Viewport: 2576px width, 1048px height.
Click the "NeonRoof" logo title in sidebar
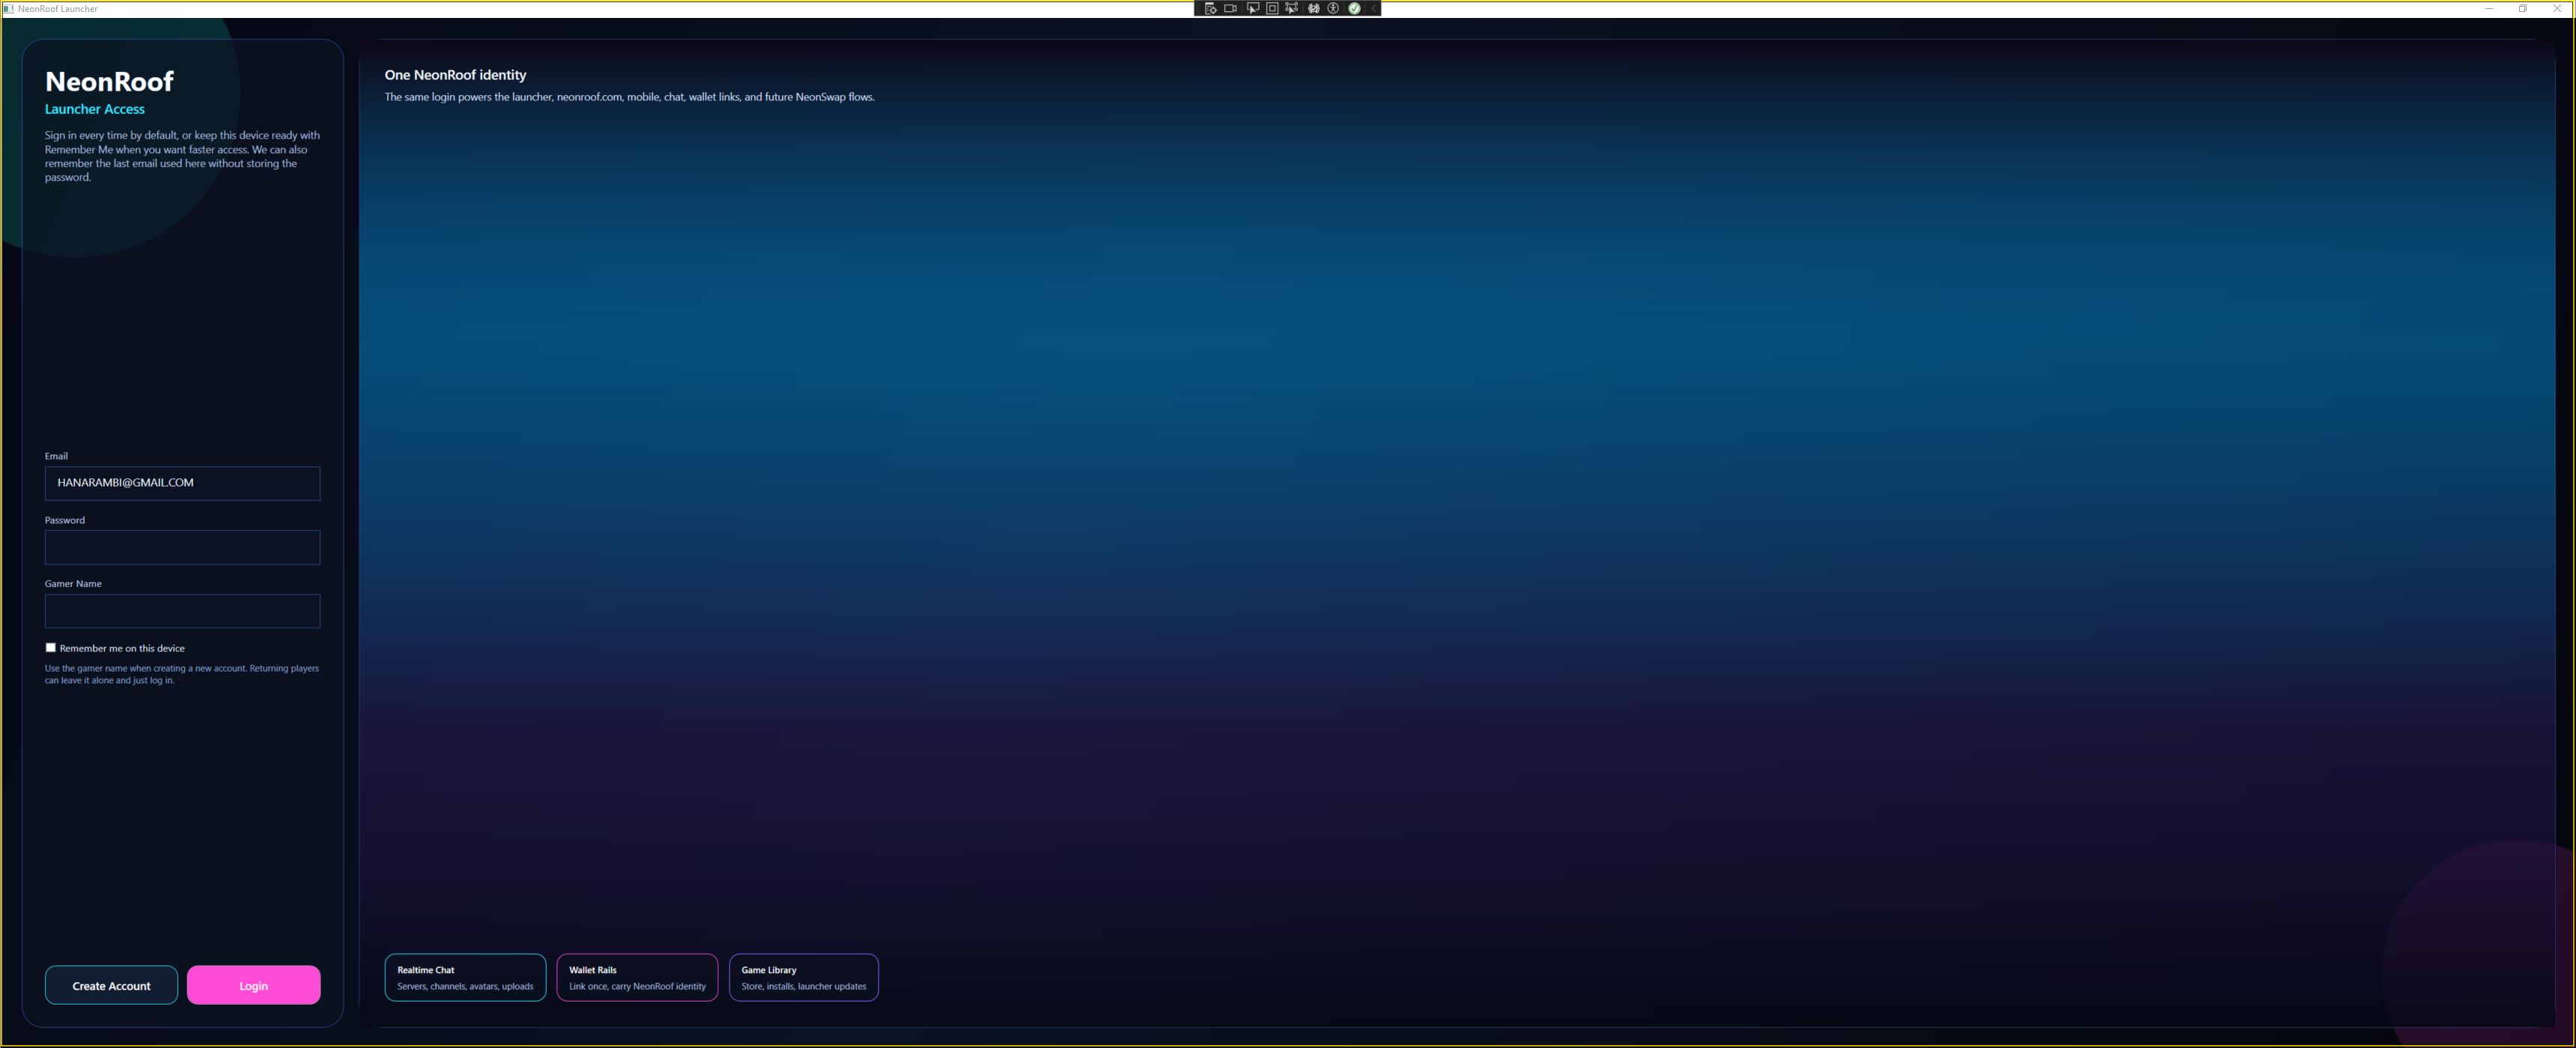coord(109,81)
